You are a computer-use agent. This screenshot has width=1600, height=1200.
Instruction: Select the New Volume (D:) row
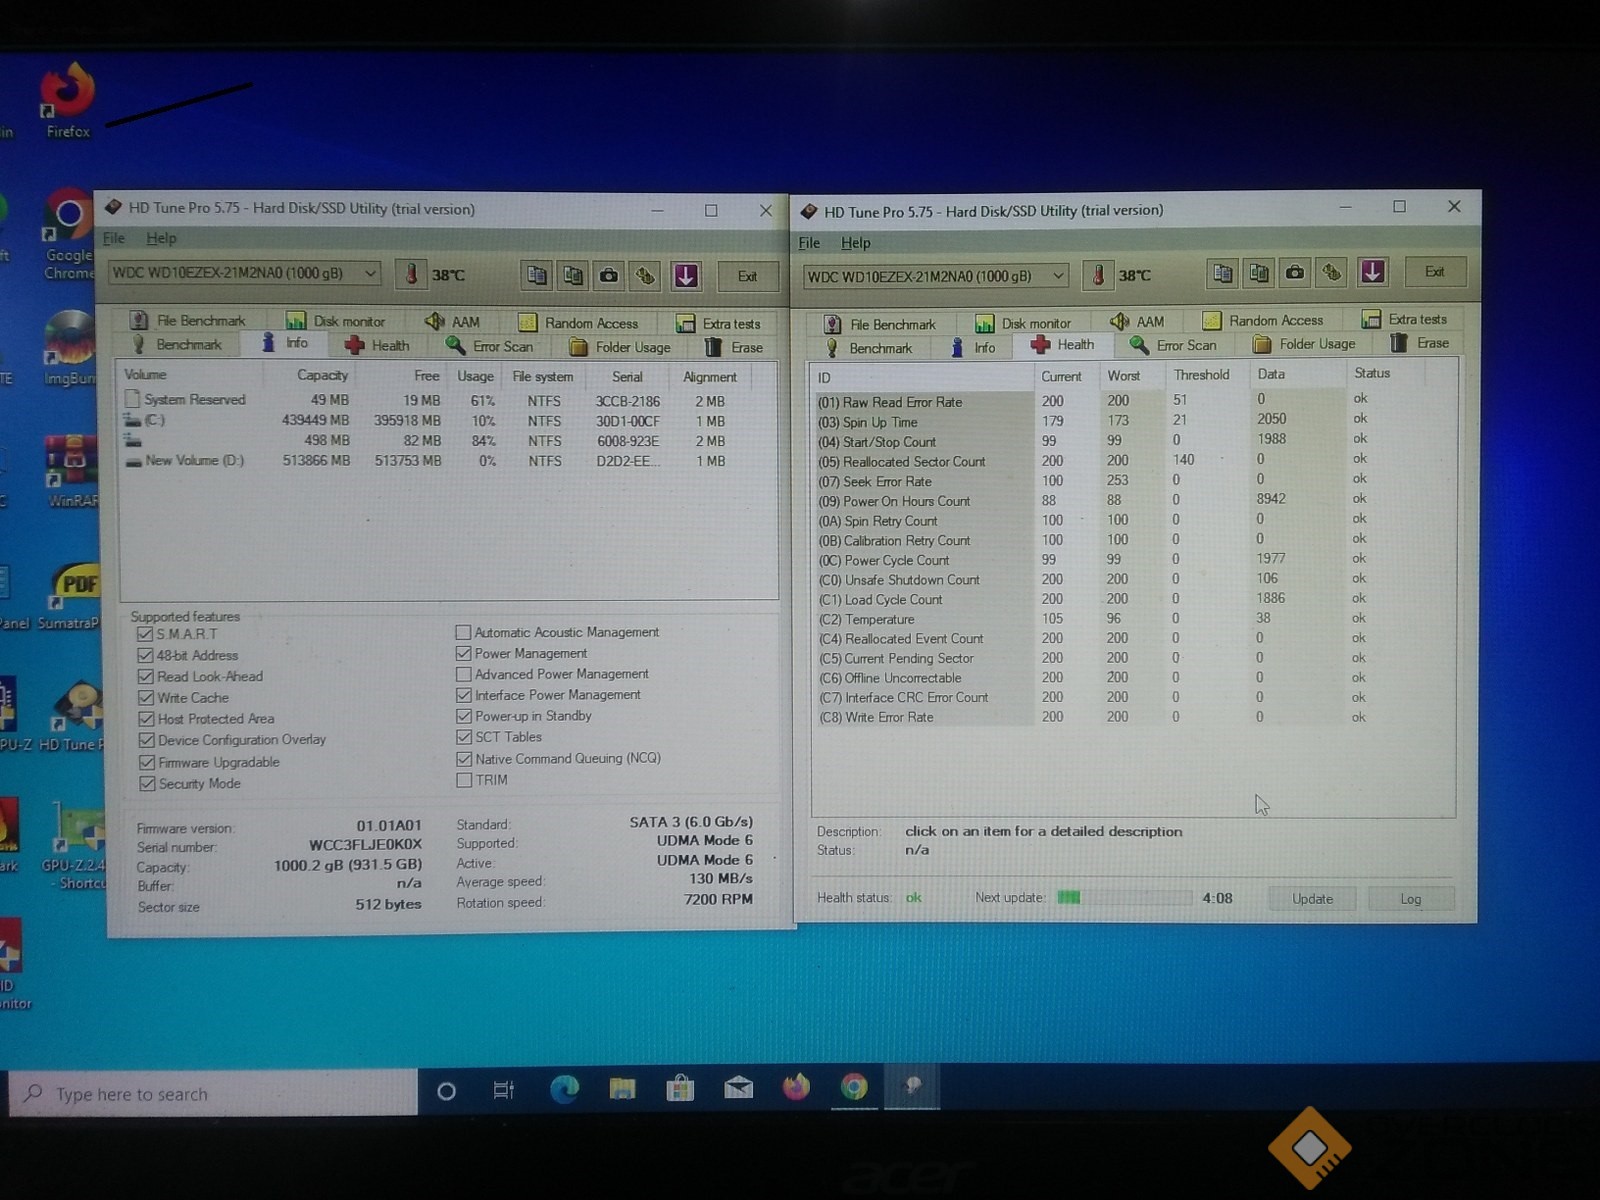point(447,461)
